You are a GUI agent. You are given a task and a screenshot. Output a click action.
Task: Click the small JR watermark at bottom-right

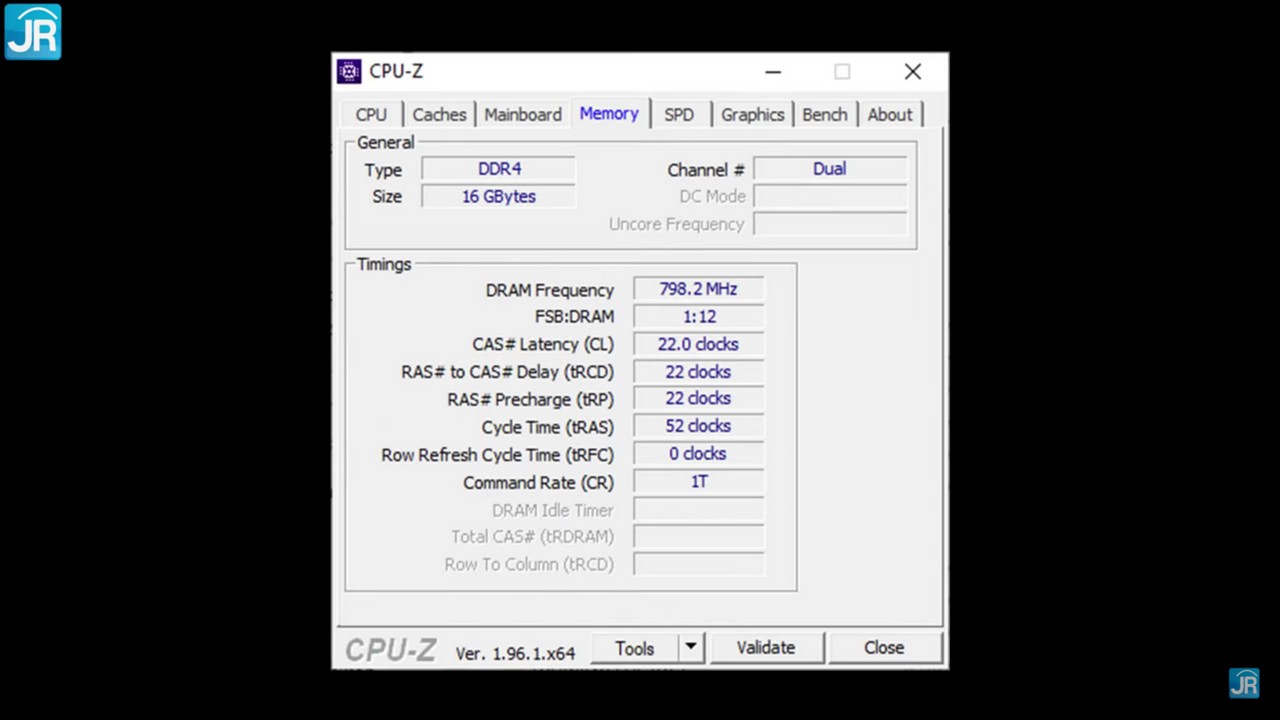(1244, 683)
